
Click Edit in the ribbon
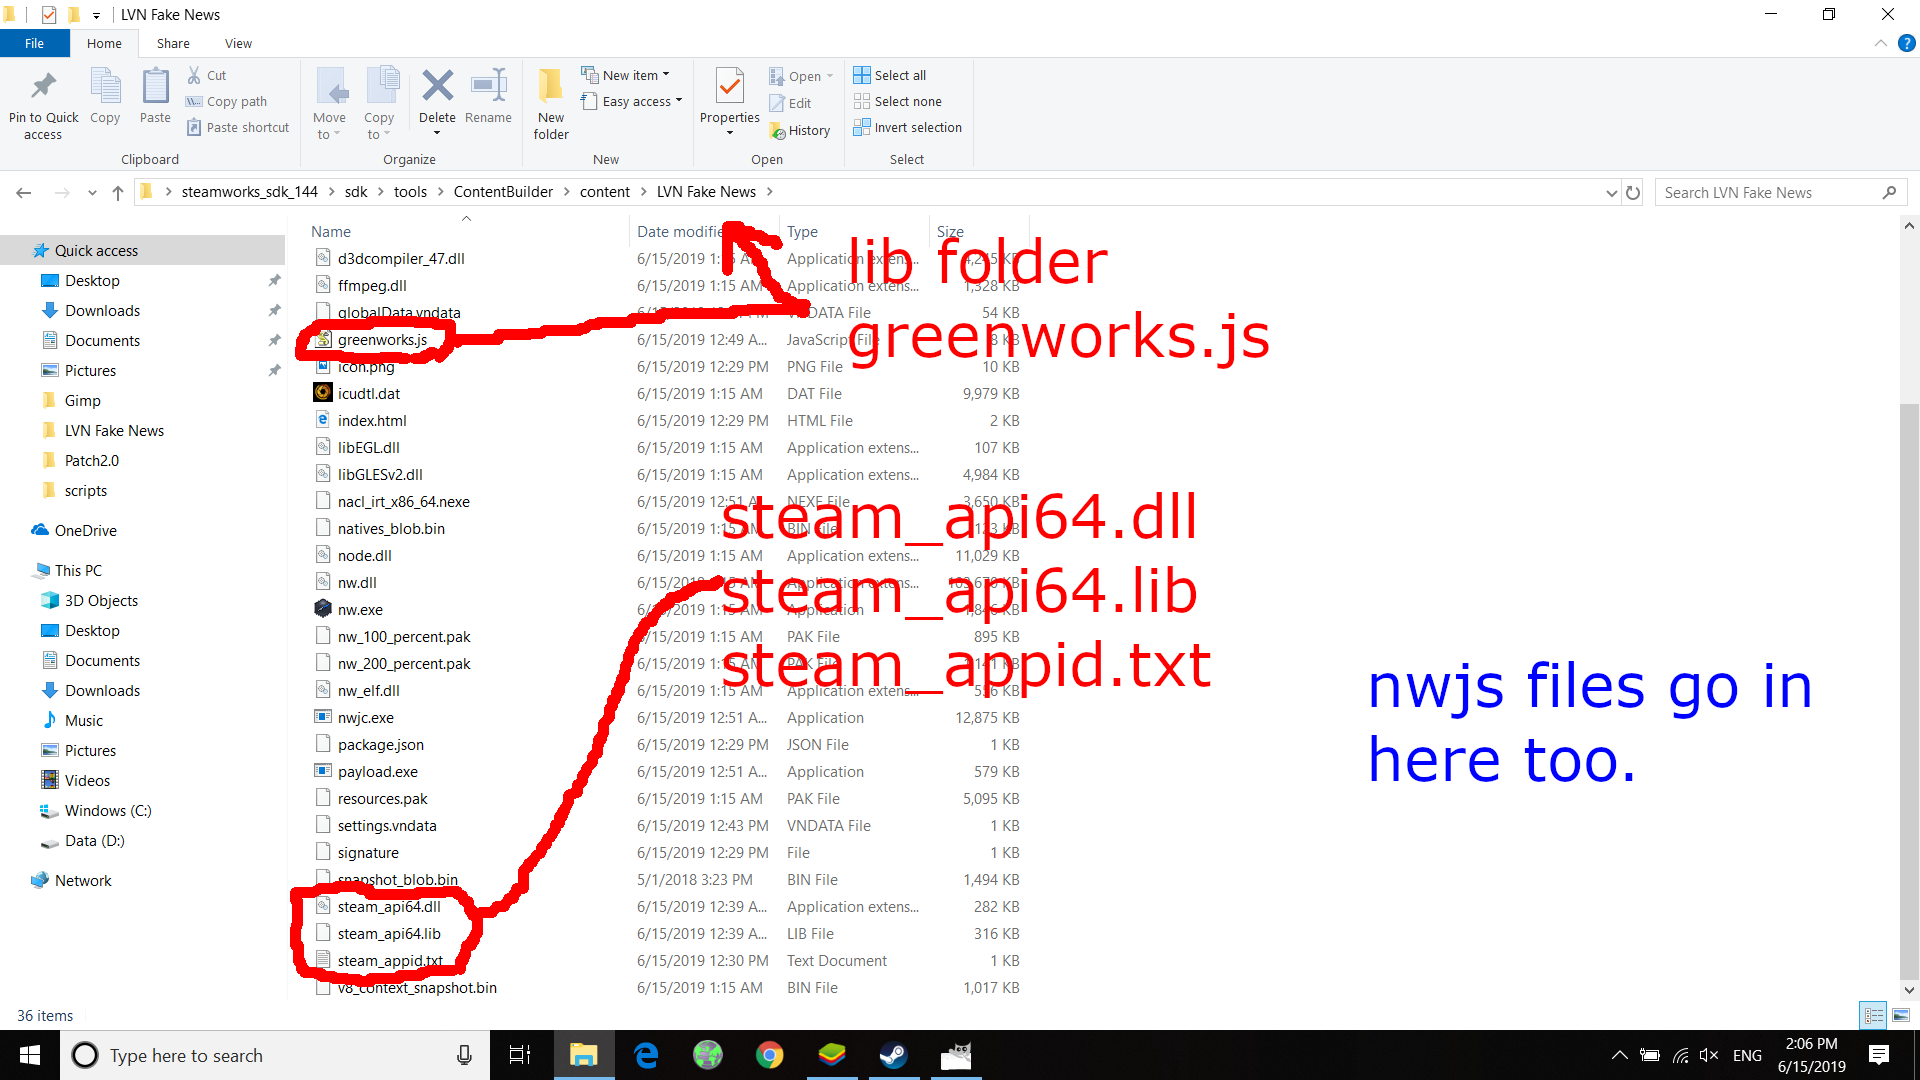point(791,103)
